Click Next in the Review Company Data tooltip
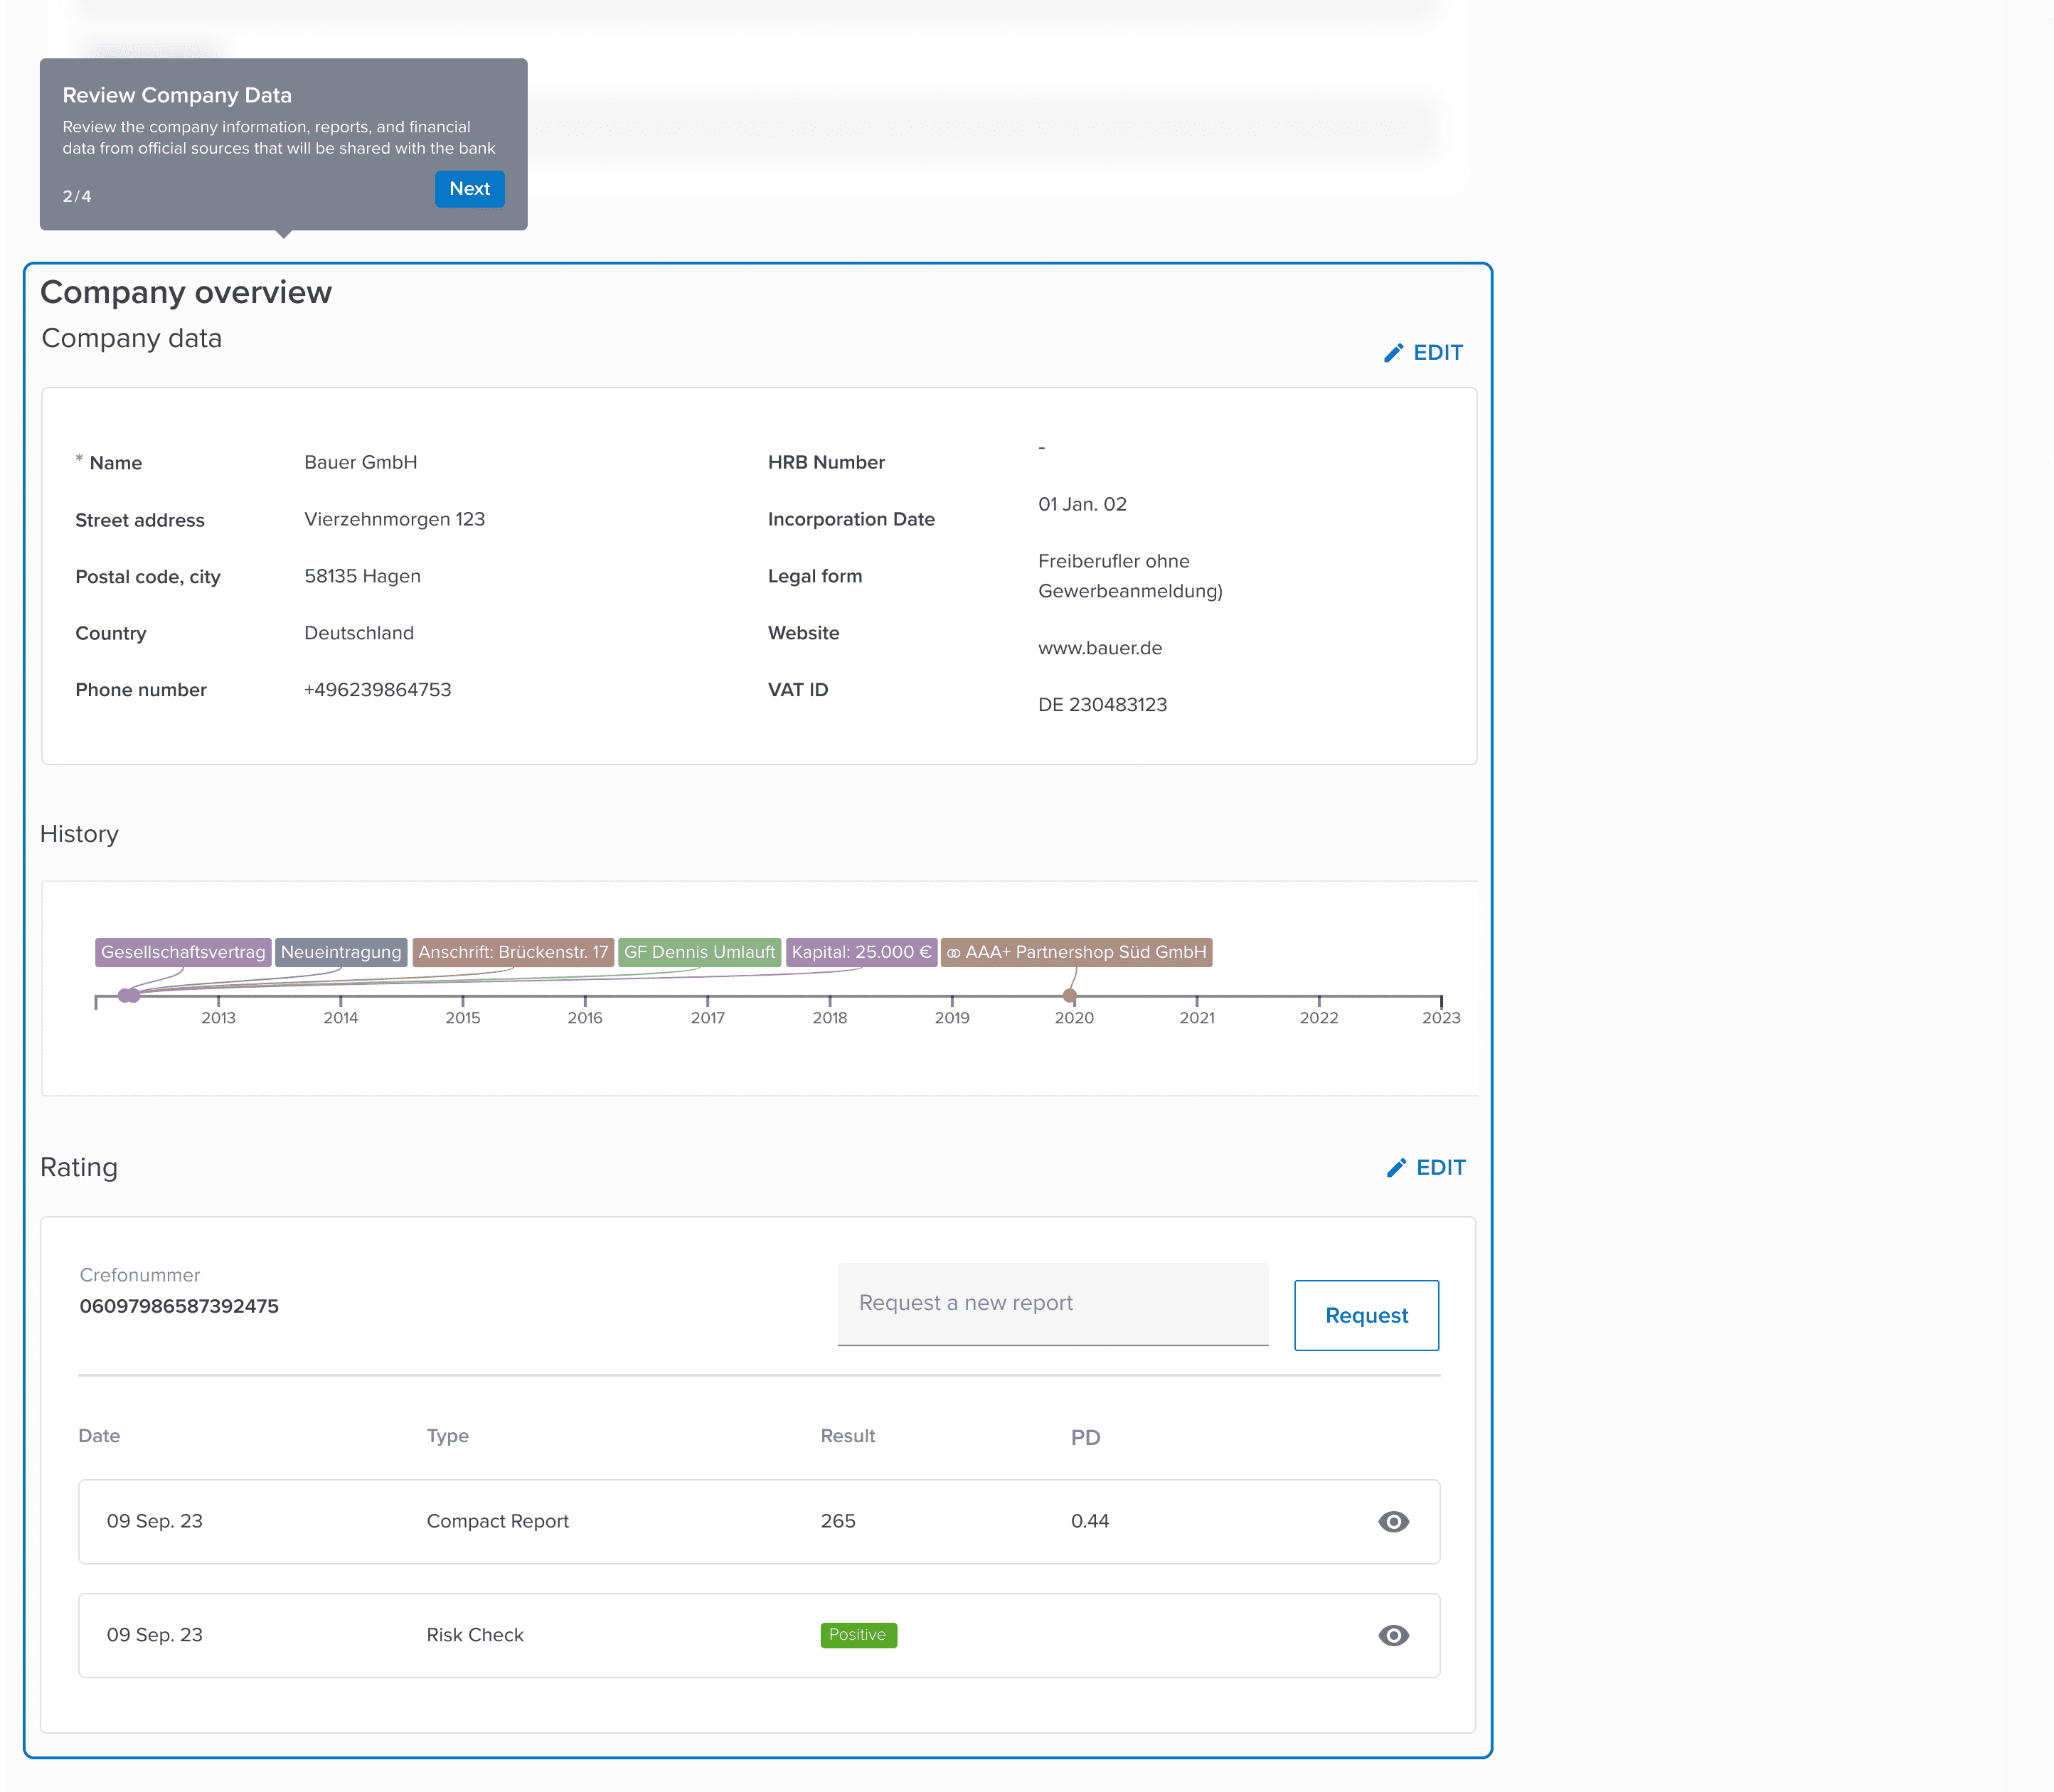This screenshot has height=1792, width=2054. pyautogui.click(x=469, y=189)
